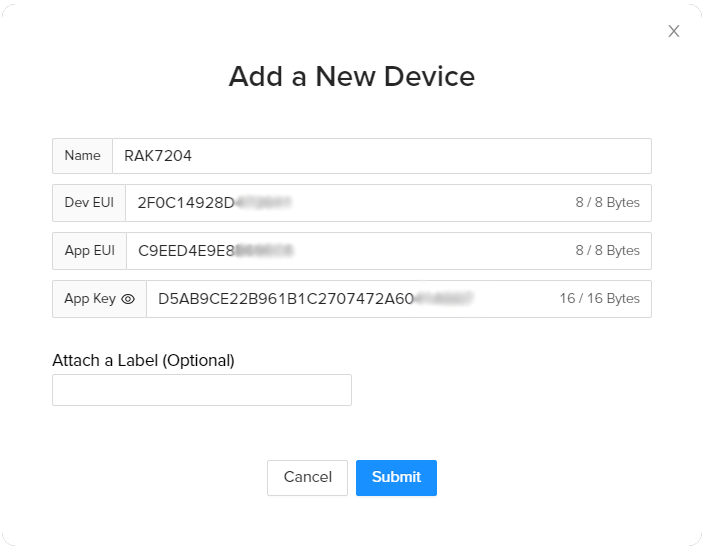Screen dimensions: 704x551
Task: Focus the empty Attach a Label input box
Action: pyautogui.click(x=202, y=390)
